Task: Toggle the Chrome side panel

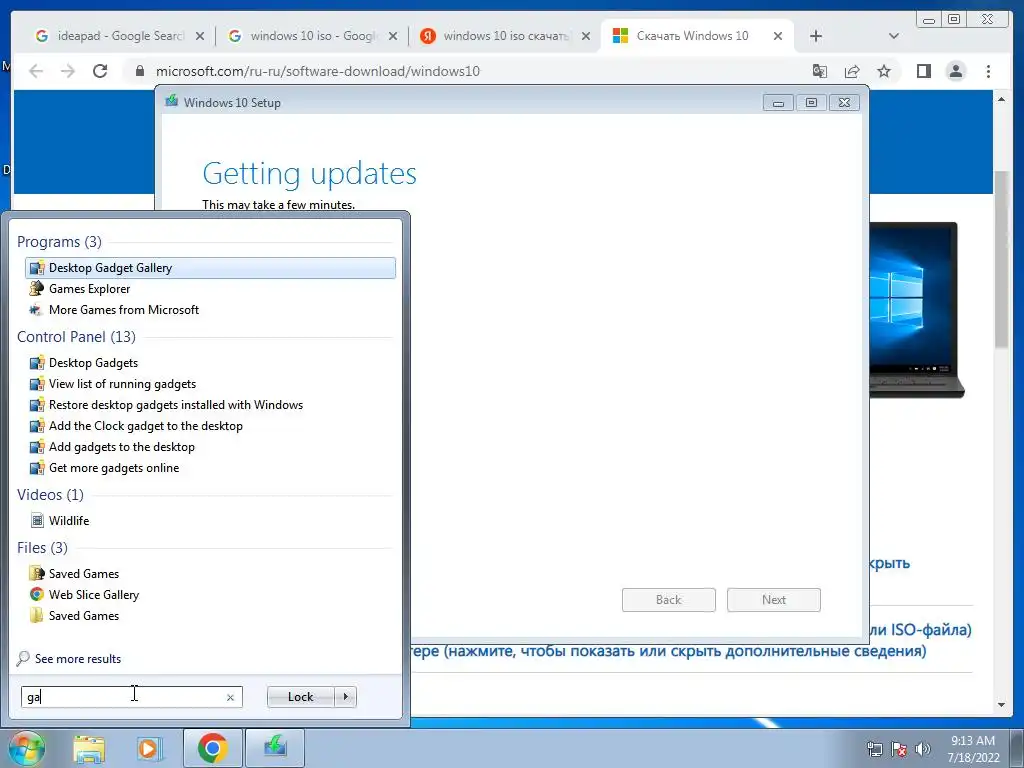Action: coord(923,71)
